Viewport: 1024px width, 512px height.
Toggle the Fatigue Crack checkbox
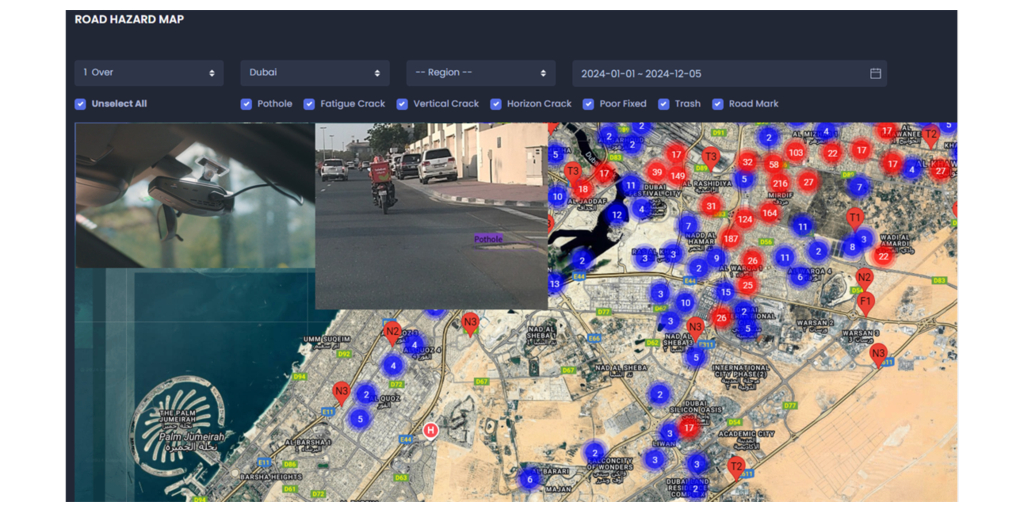[310, 104]
